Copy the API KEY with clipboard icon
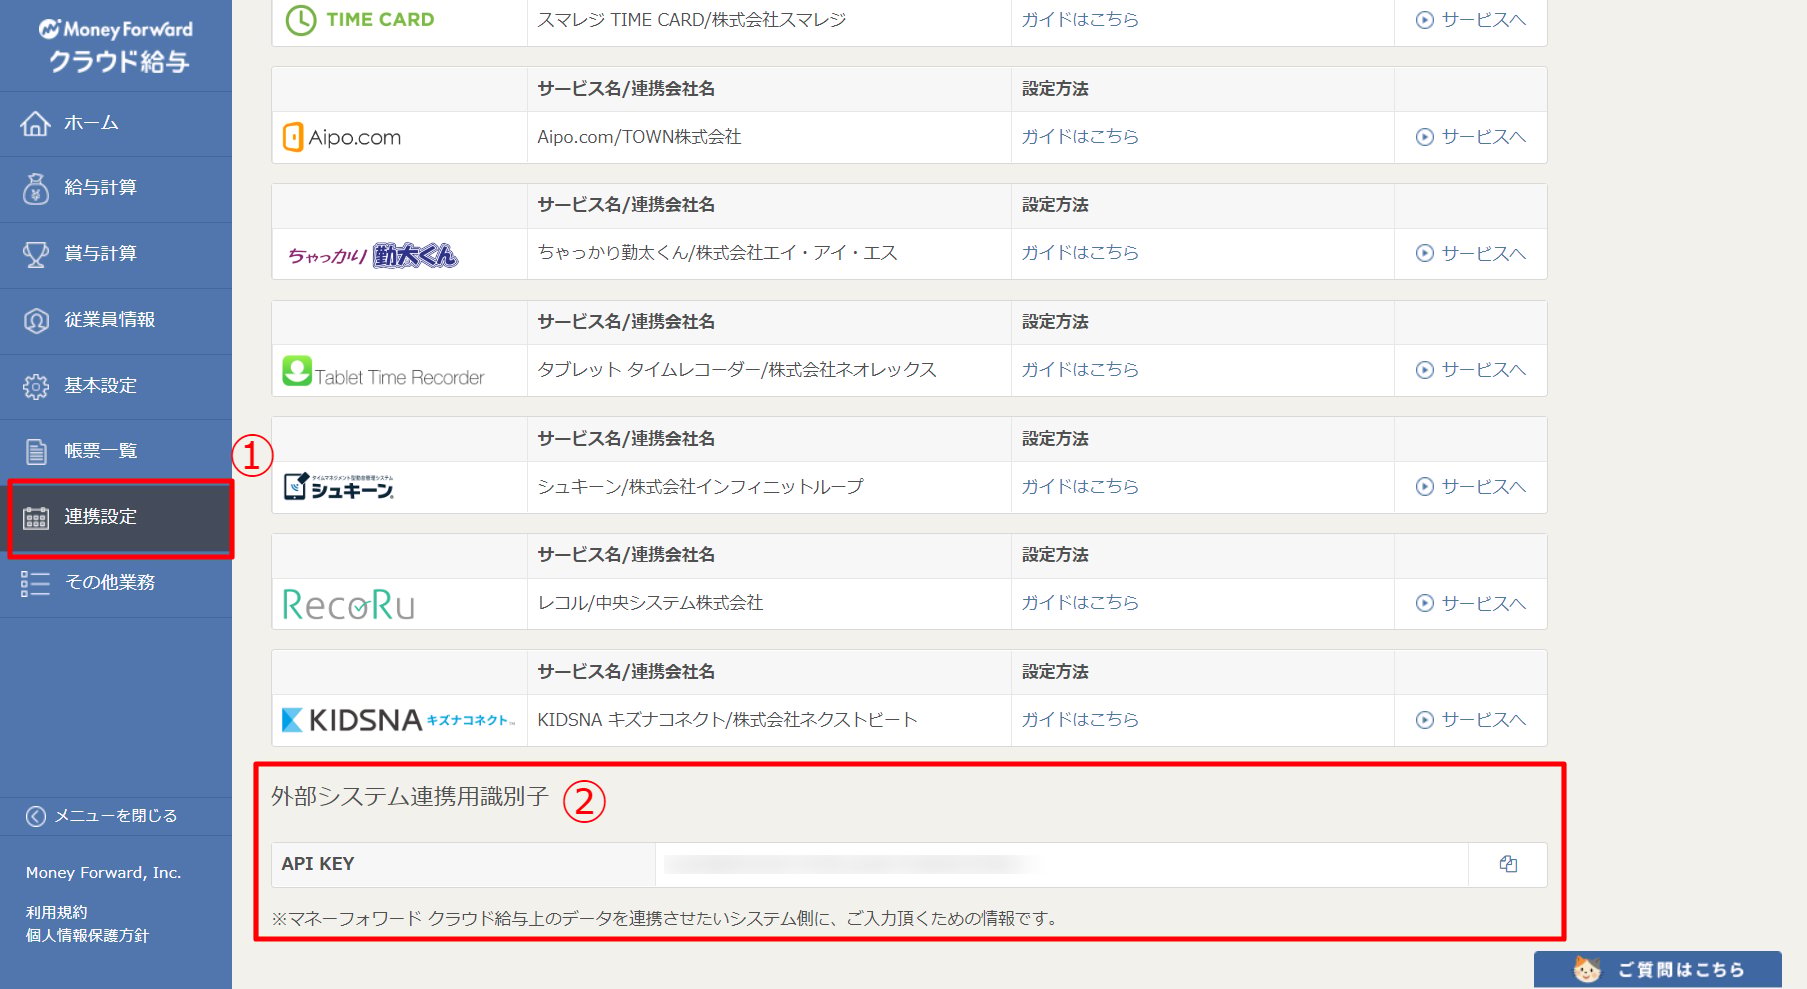This screenshot has width=1807, height=989. [x=1508, y=864]
